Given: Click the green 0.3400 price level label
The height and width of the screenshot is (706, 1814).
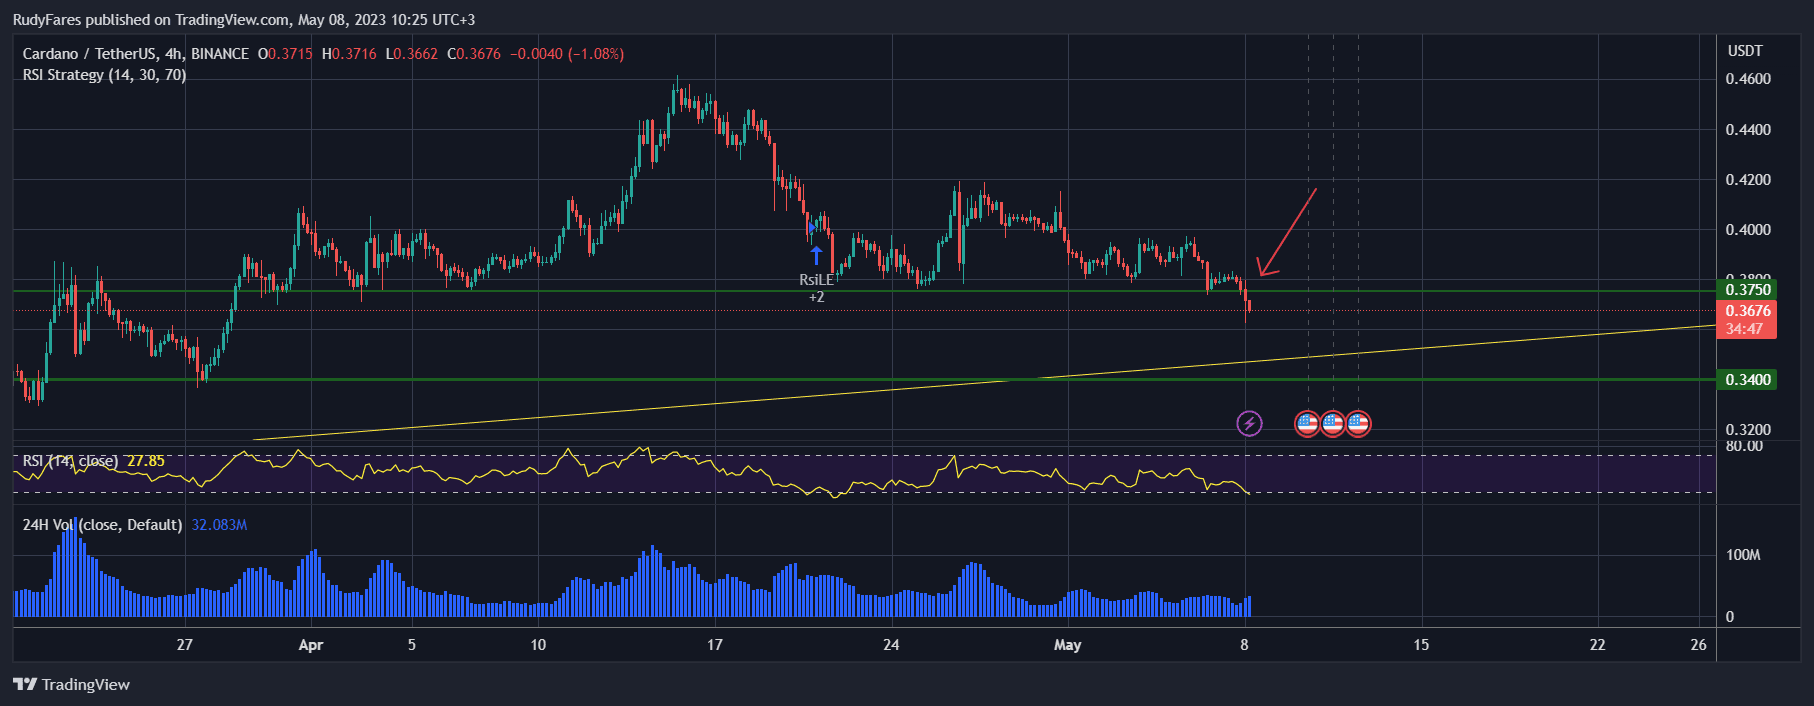Looking at the screenshot, I should (x=1747, y=380).
